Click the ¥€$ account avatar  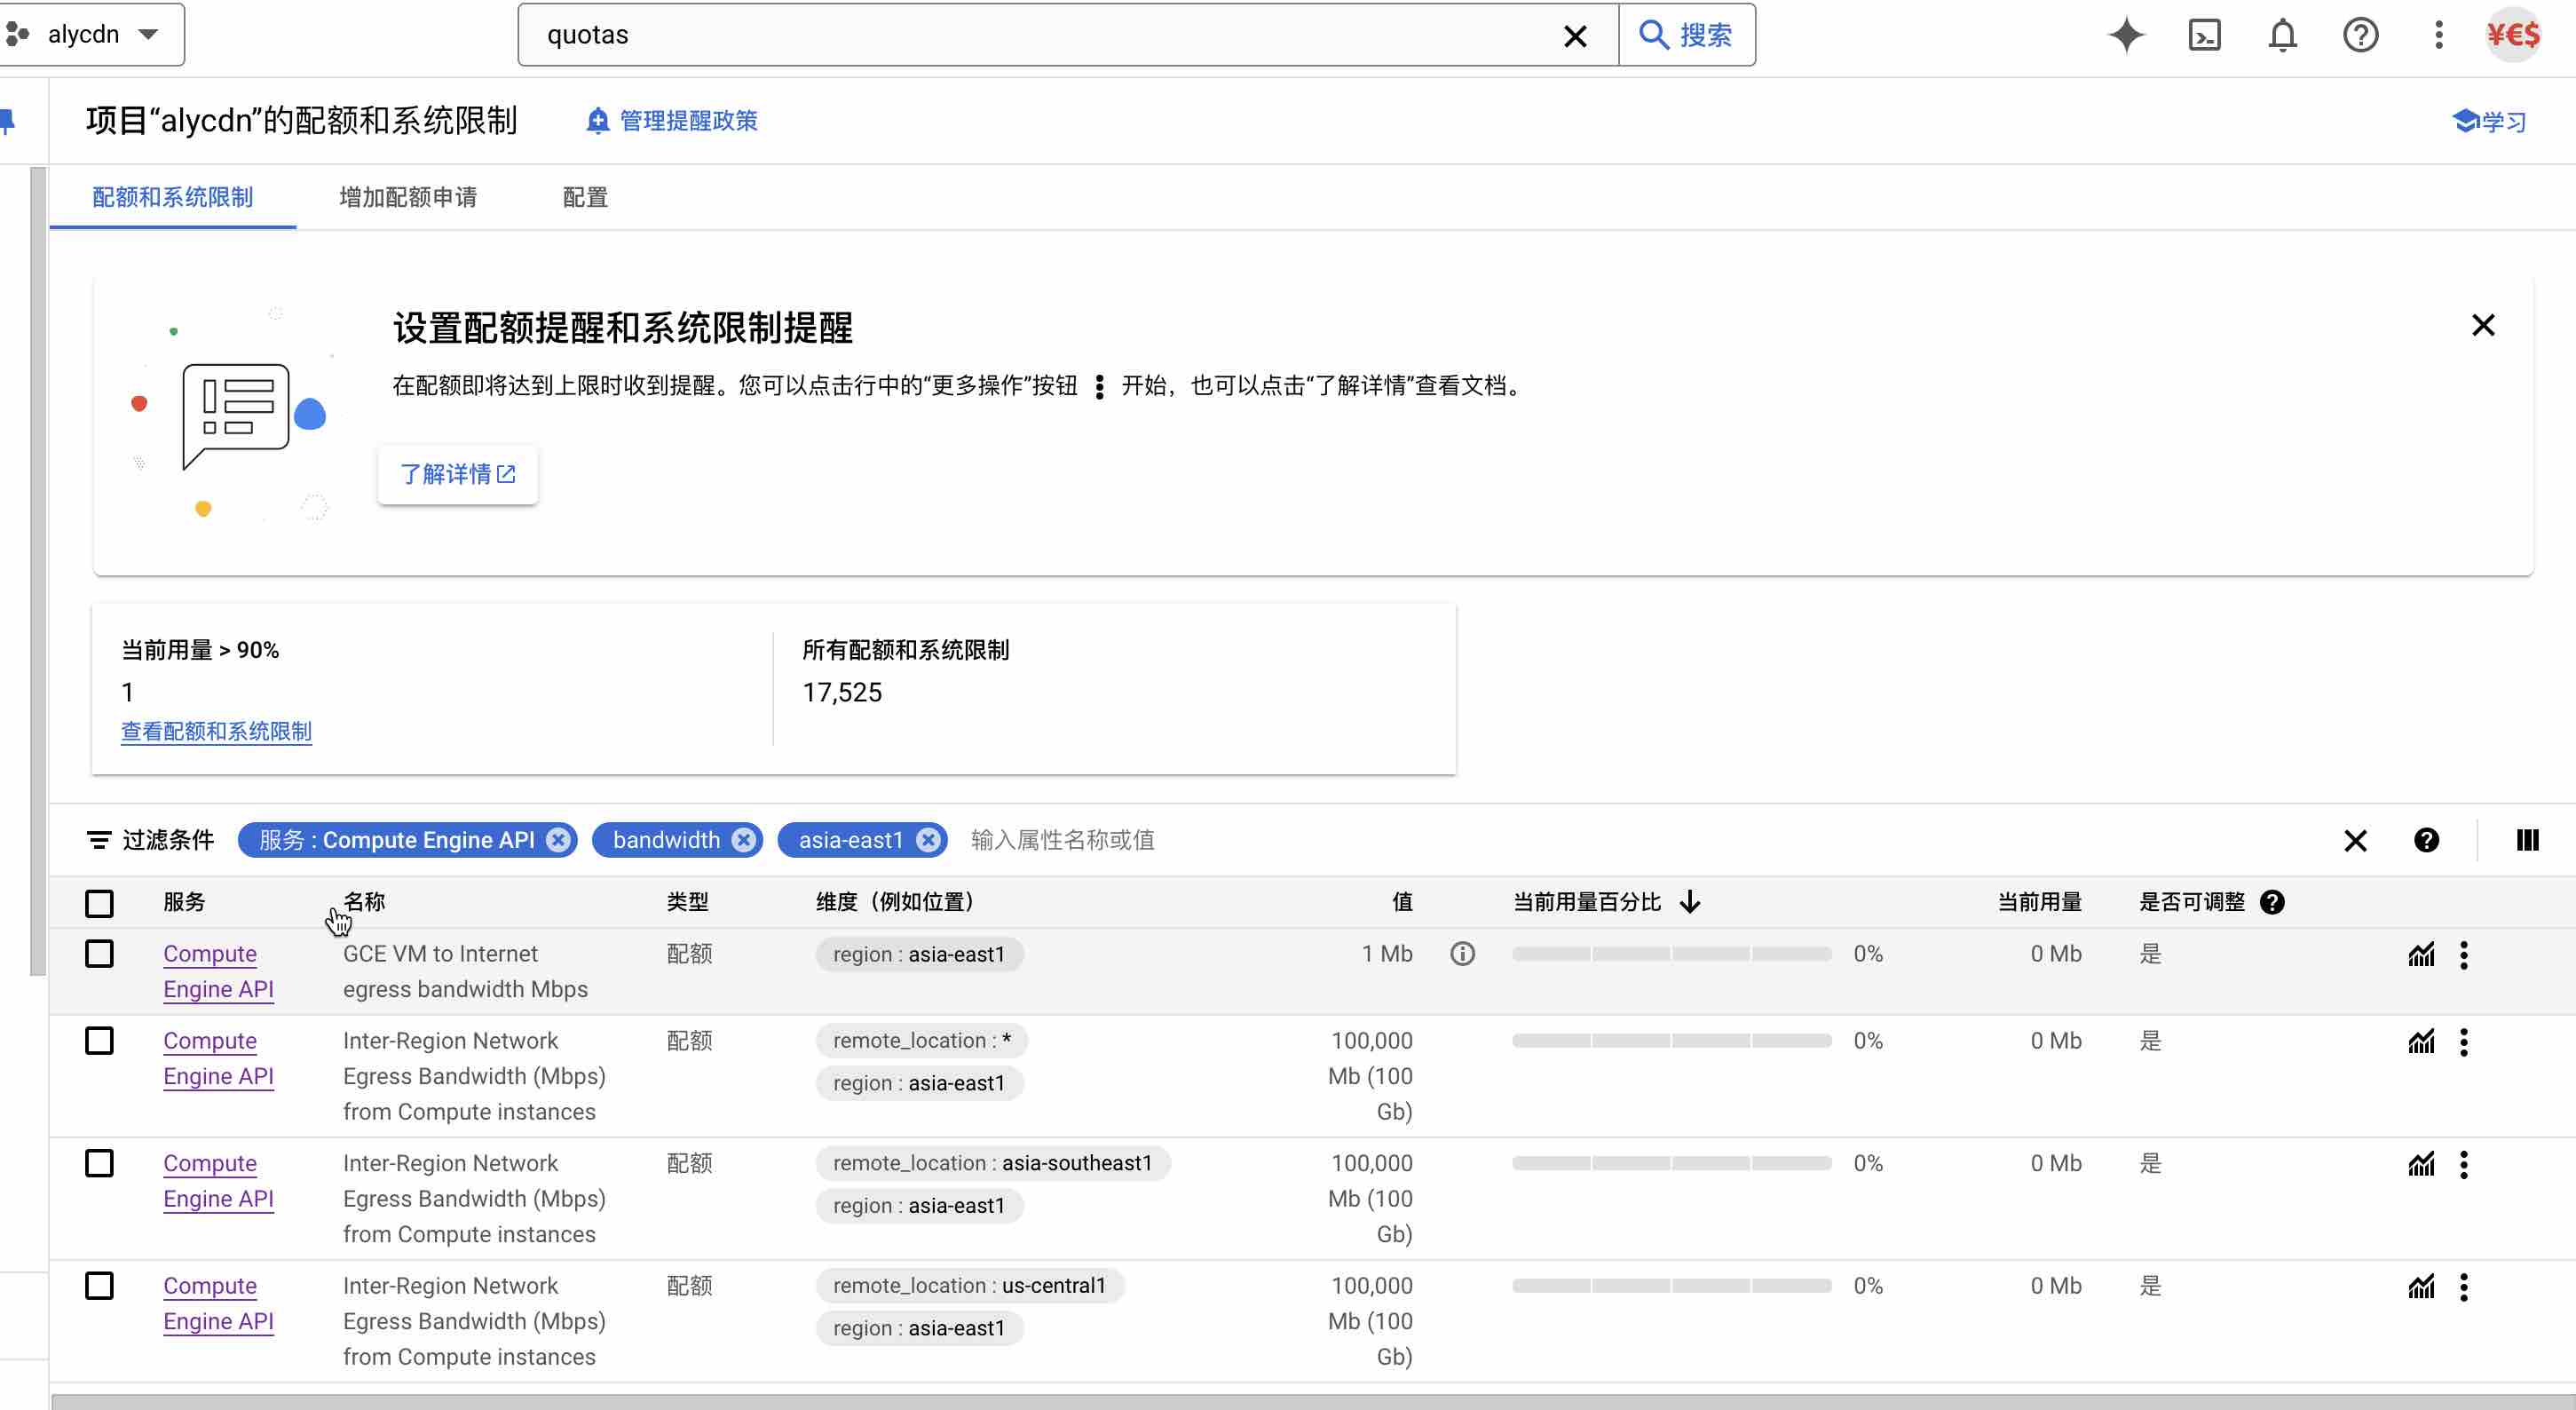tap(2513, 35)
